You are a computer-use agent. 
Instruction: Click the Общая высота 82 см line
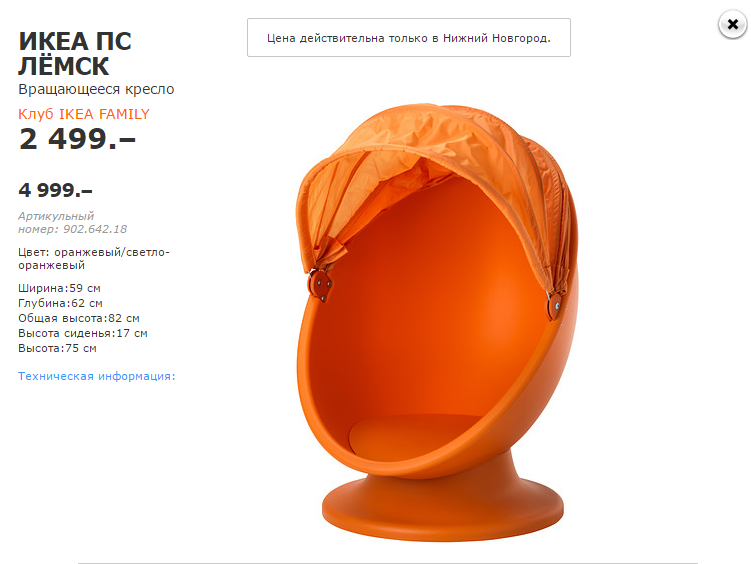(79, 318)
